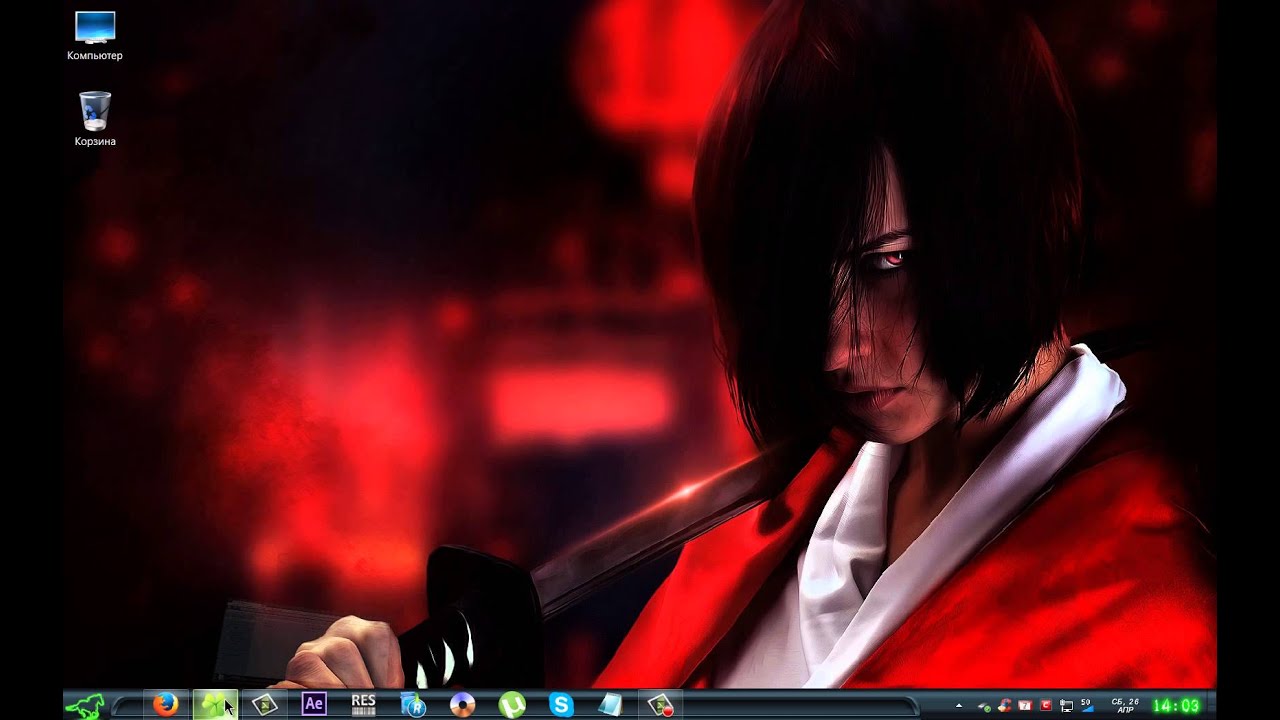
Task: Open the green horse Start button
Action: (x=85, y=705)
